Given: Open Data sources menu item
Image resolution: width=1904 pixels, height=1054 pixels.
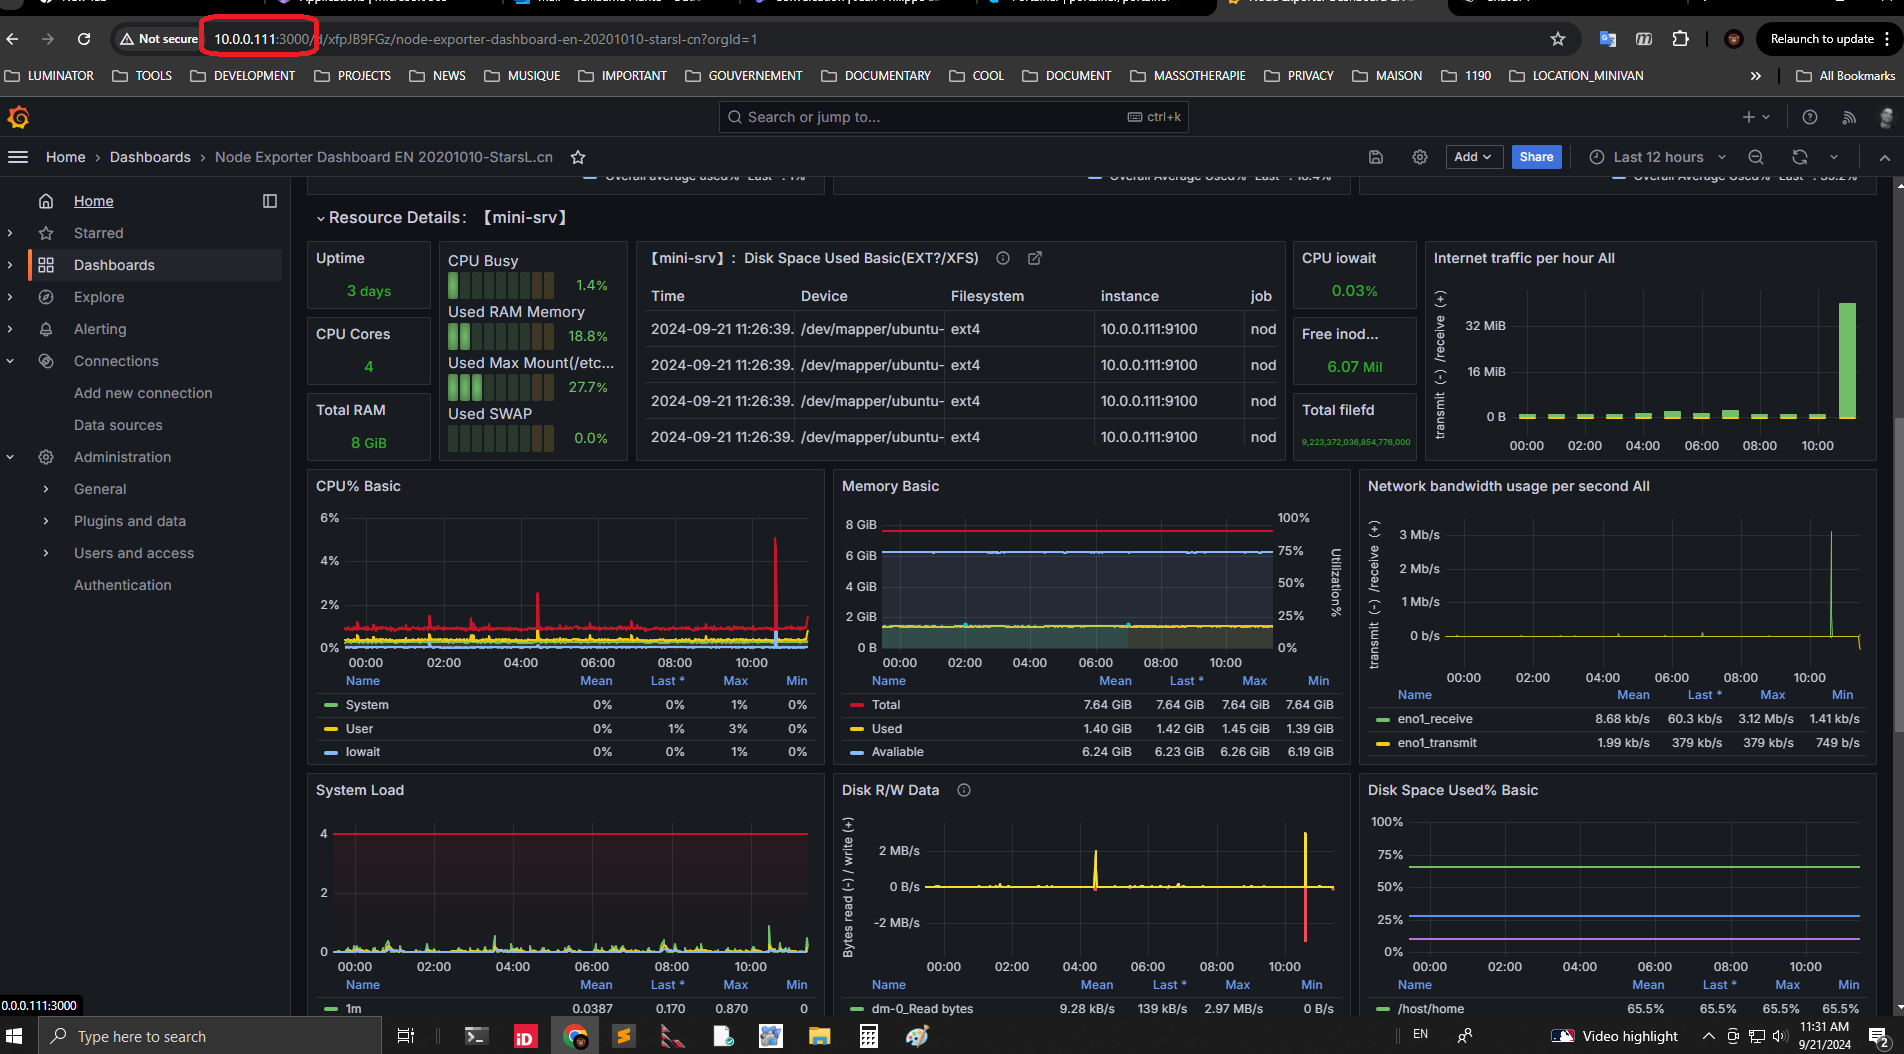Looking at the screenshot, I should point(118,425).
